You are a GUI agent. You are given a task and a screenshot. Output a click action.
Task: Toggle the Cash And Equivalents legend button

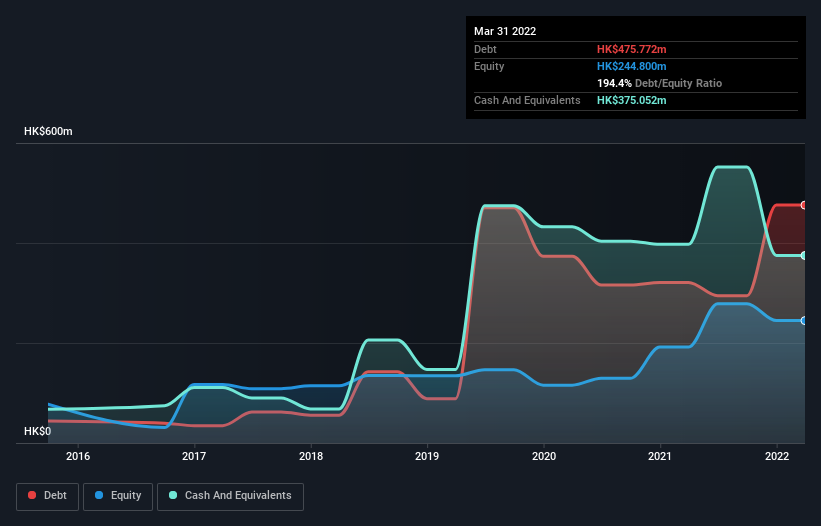tap(230, 496)
